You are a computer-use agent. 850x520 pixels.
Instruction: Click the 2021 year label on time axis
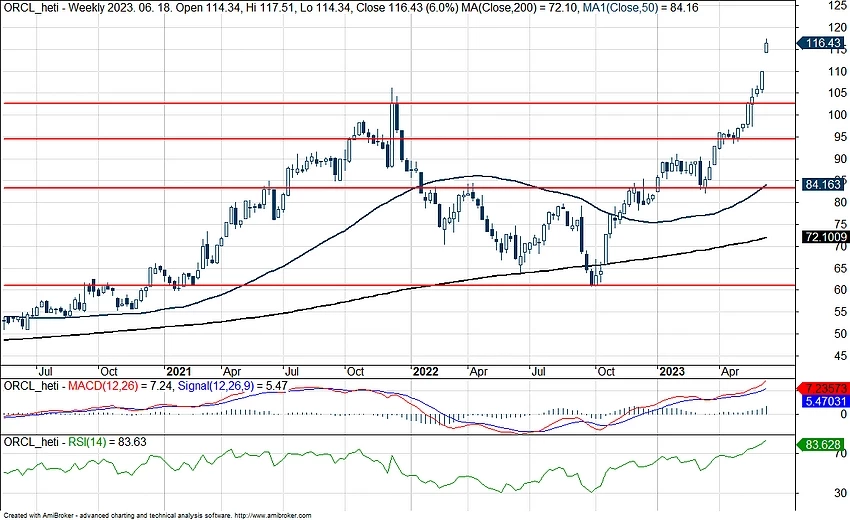(x=178, y=371)
